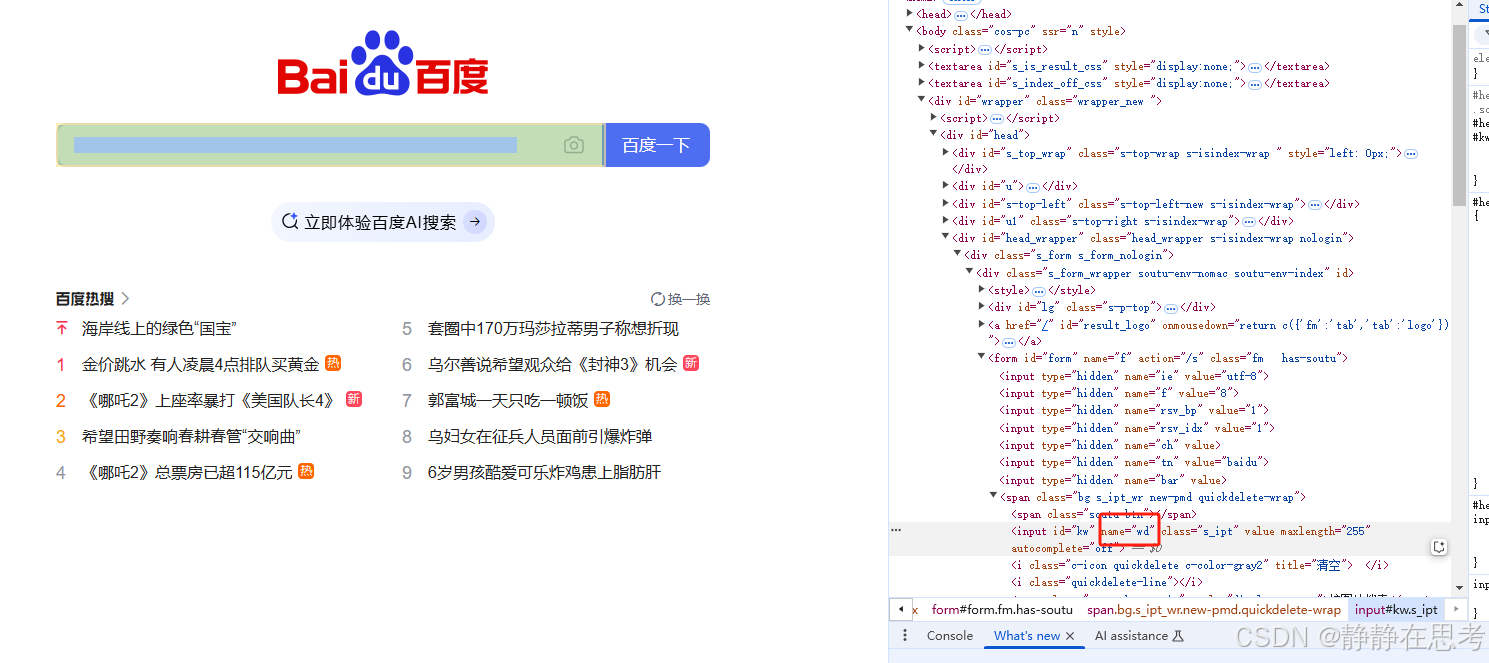The width and height of the screenshot is (1489, 663).
Task: Switch to the Console drawer tab
Action: coord(949,636)
